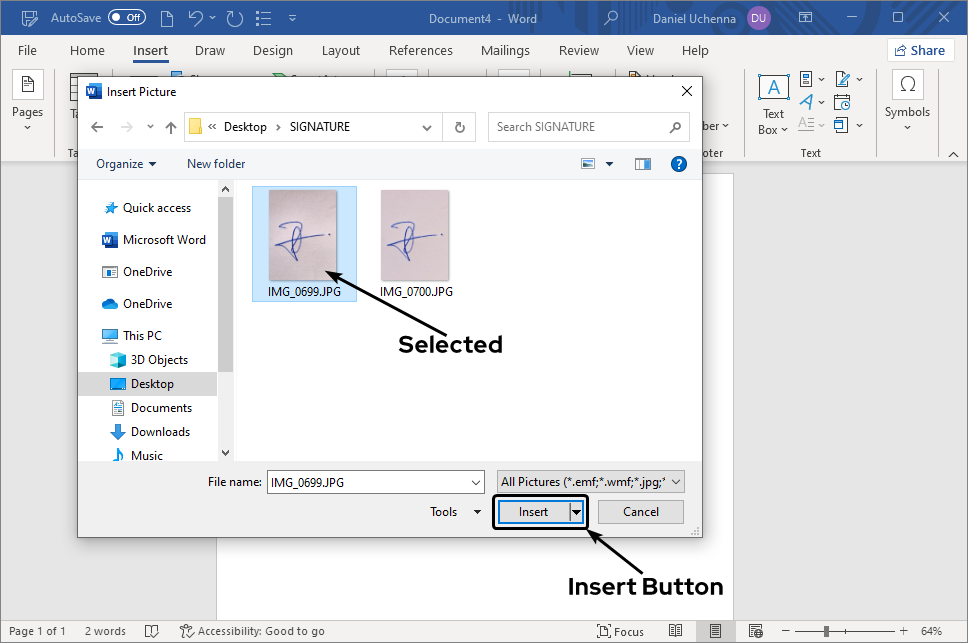The width and height of the screenshot is (968, 643).
Task: Click the Insert button to add the signature
Action: coord(533,511)
